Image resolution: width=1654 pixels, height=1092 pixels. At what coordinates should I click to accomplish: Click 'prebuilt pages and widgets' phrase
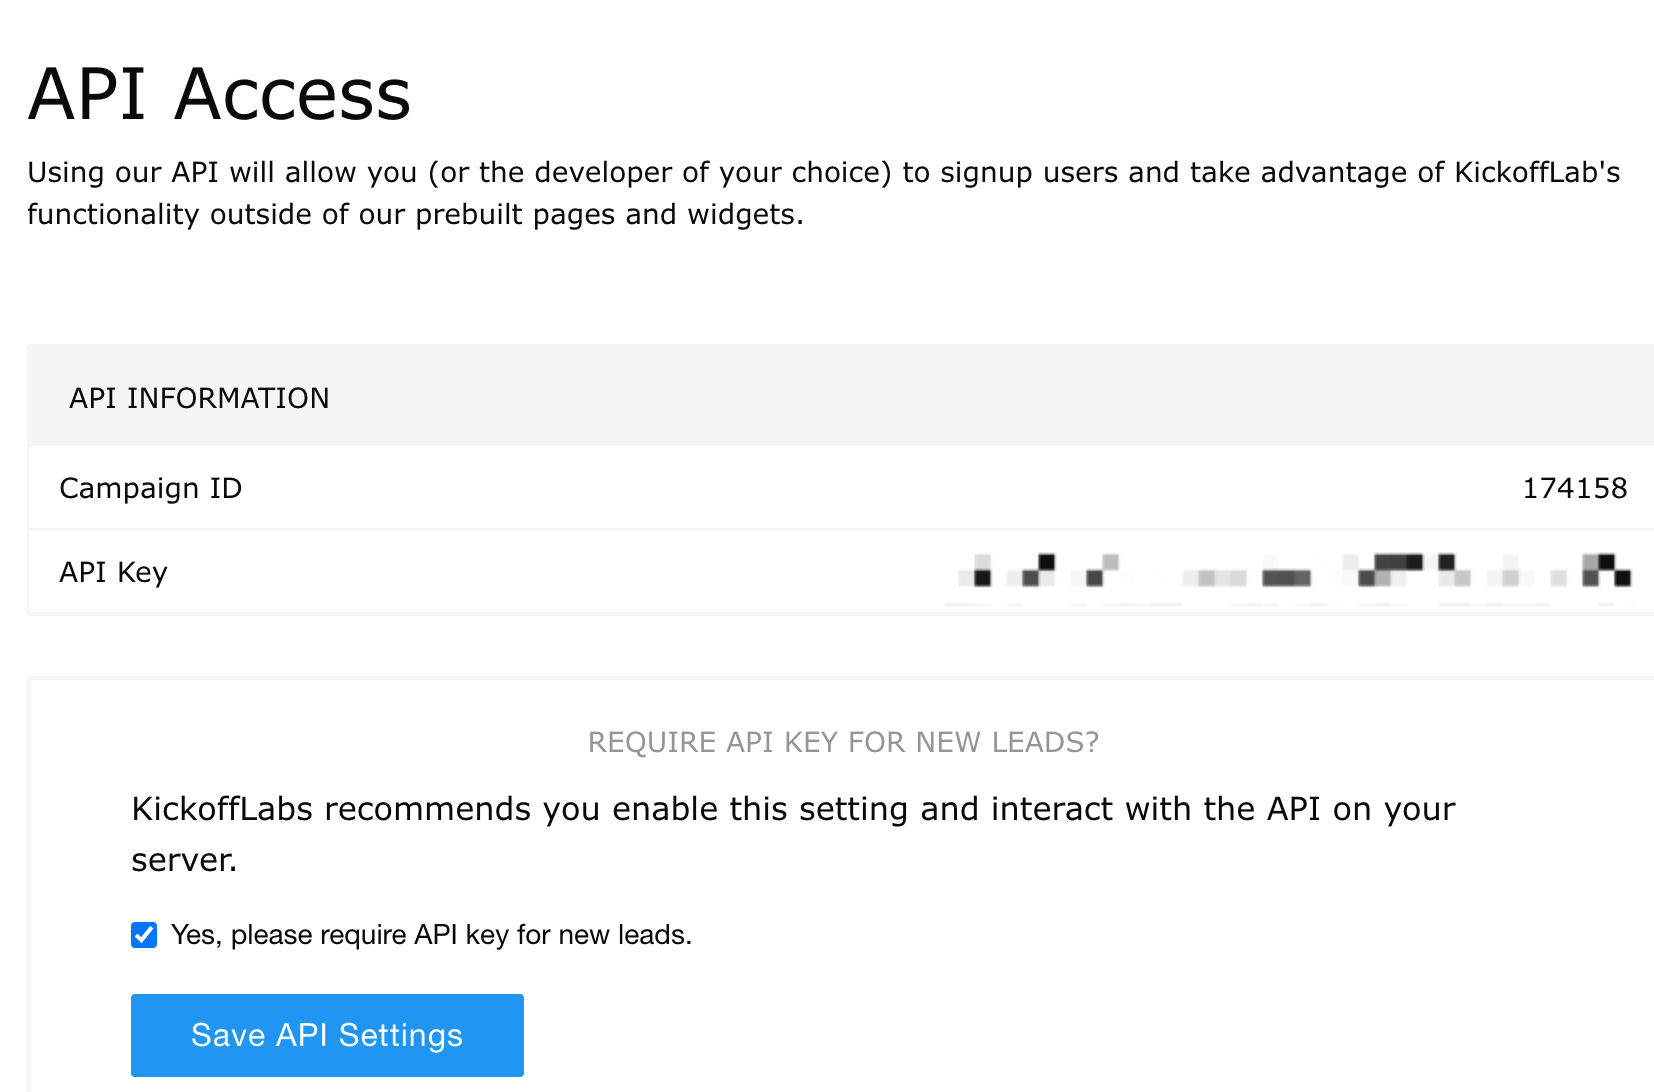pyautogui.click(x=608, y=214)
